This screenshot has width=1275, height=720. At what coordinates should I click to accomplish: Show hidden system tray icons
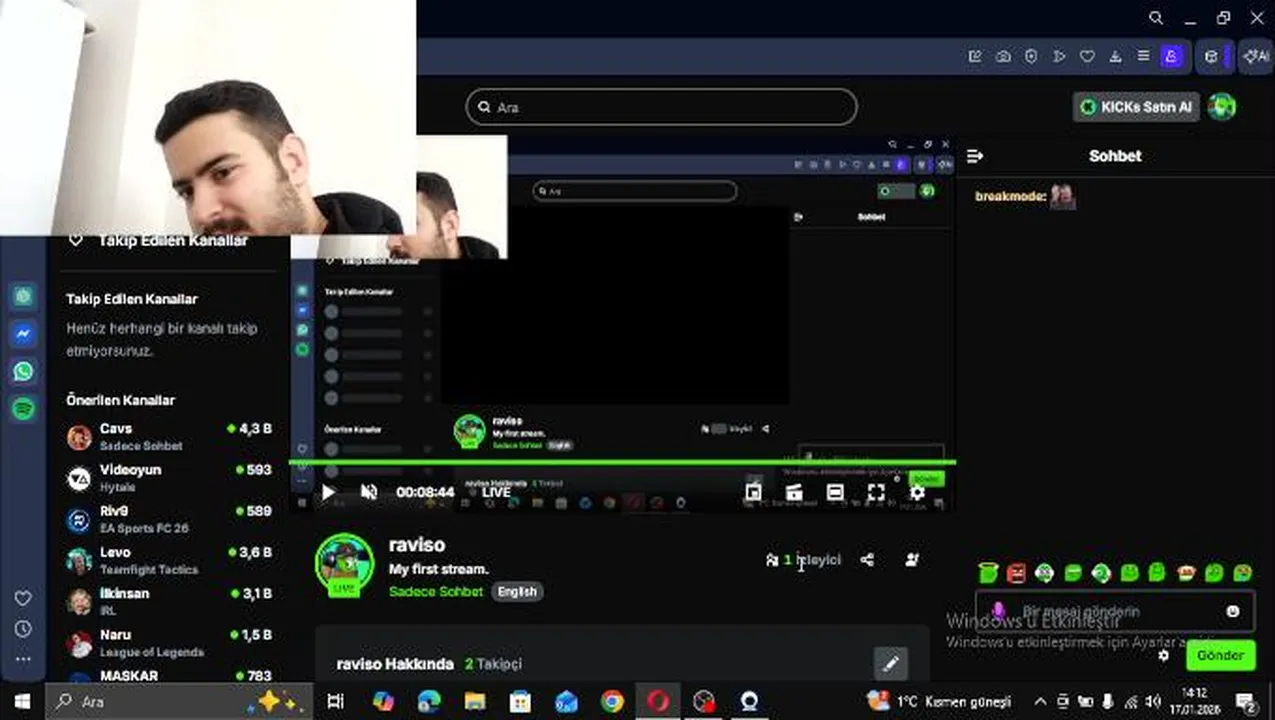tap(1040, 702)
